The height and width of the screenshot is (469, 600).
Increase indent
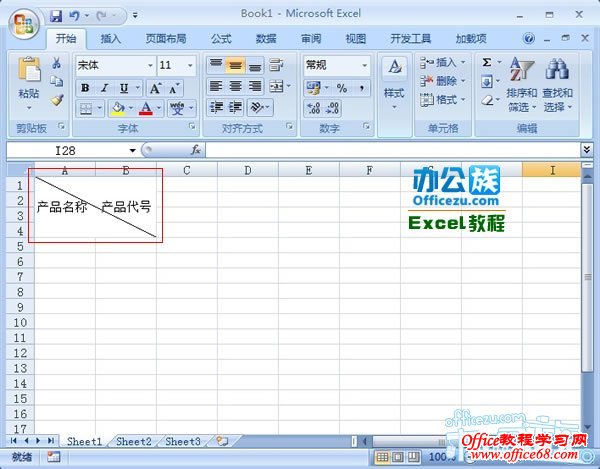point(235,107)
